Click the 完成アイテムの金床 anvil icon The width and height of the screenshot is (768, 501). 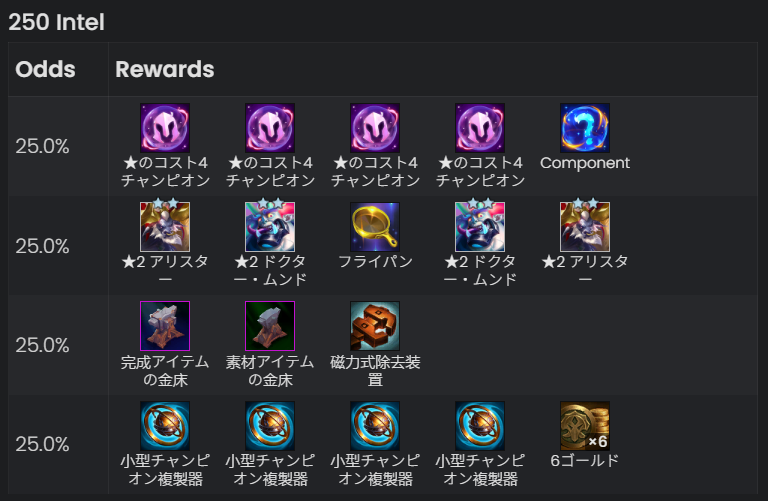(165, 326)
